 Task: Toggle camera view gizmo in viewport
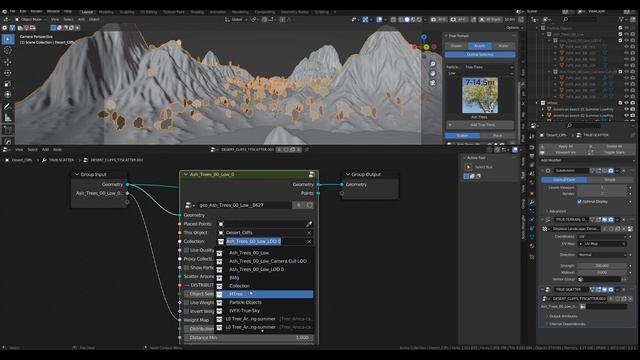[x=433, y=83]
